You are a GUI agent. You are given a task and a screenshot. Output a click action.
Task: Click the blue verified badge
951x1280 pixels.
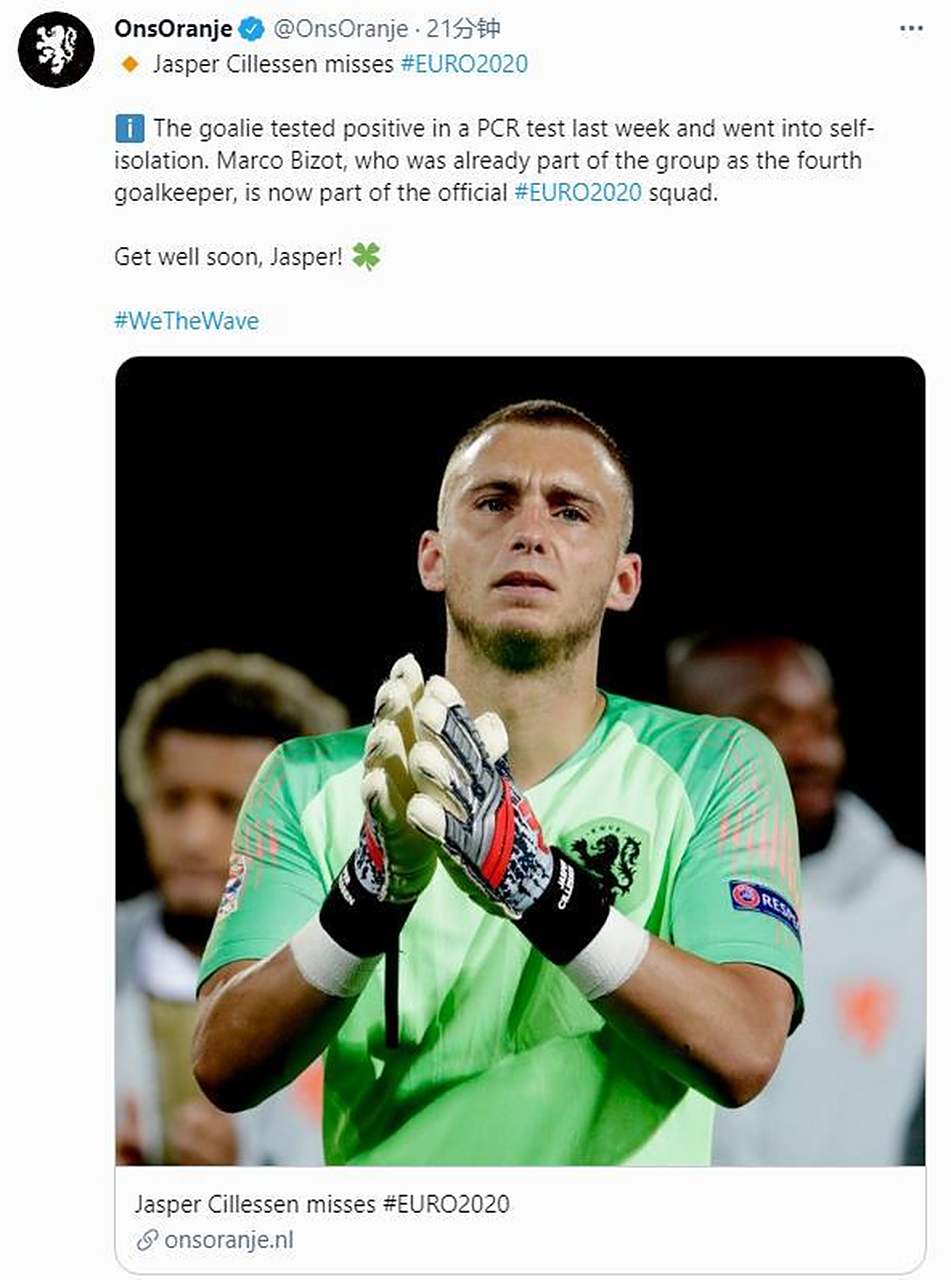click(251, 29)
